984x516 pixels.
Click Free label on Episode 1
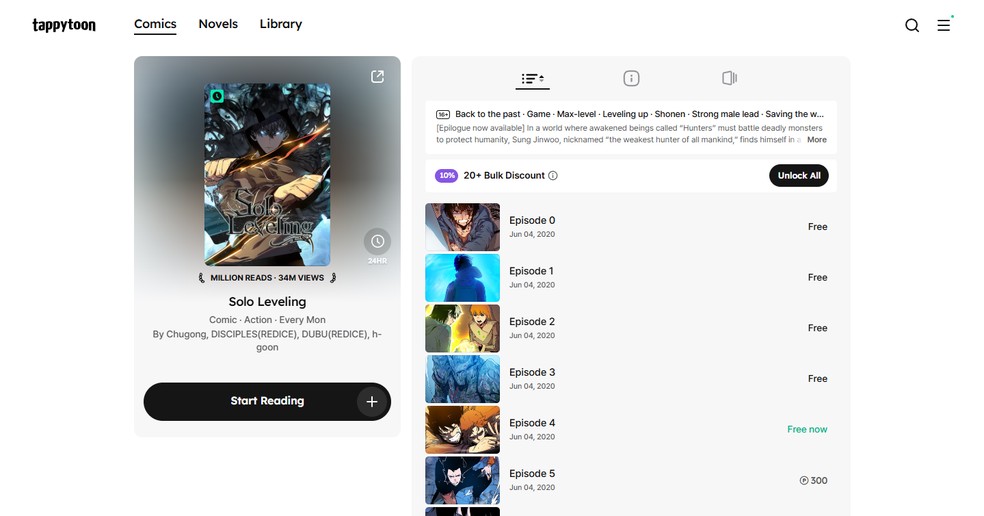tap(817, 277)
